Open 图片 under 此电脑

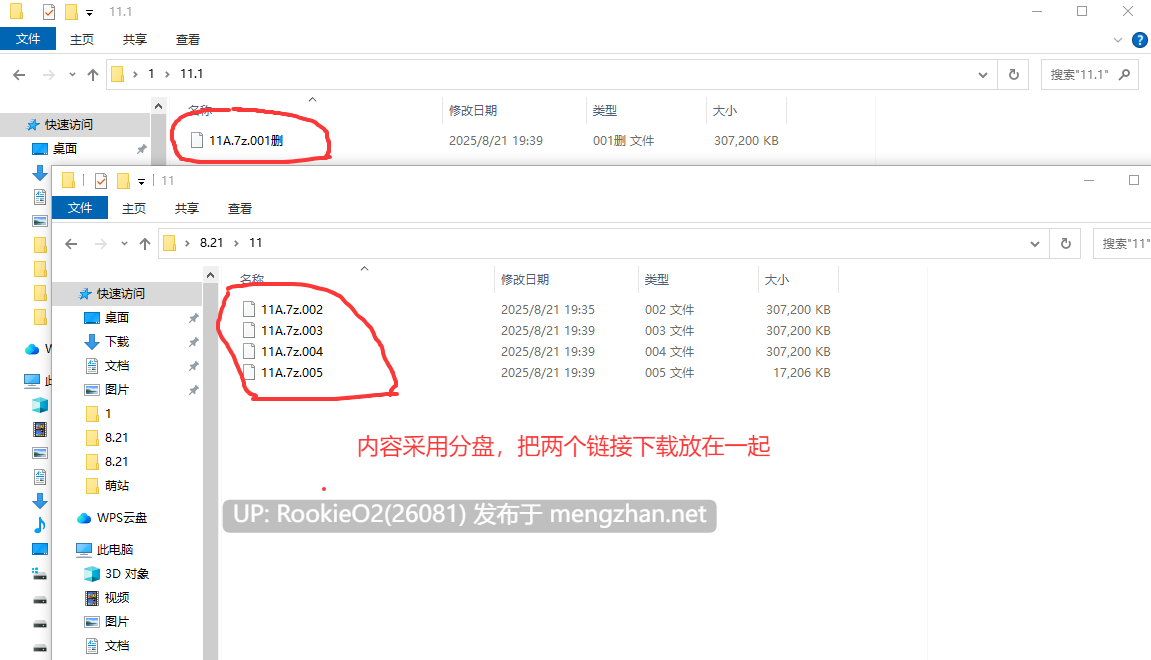coord(117,621)
